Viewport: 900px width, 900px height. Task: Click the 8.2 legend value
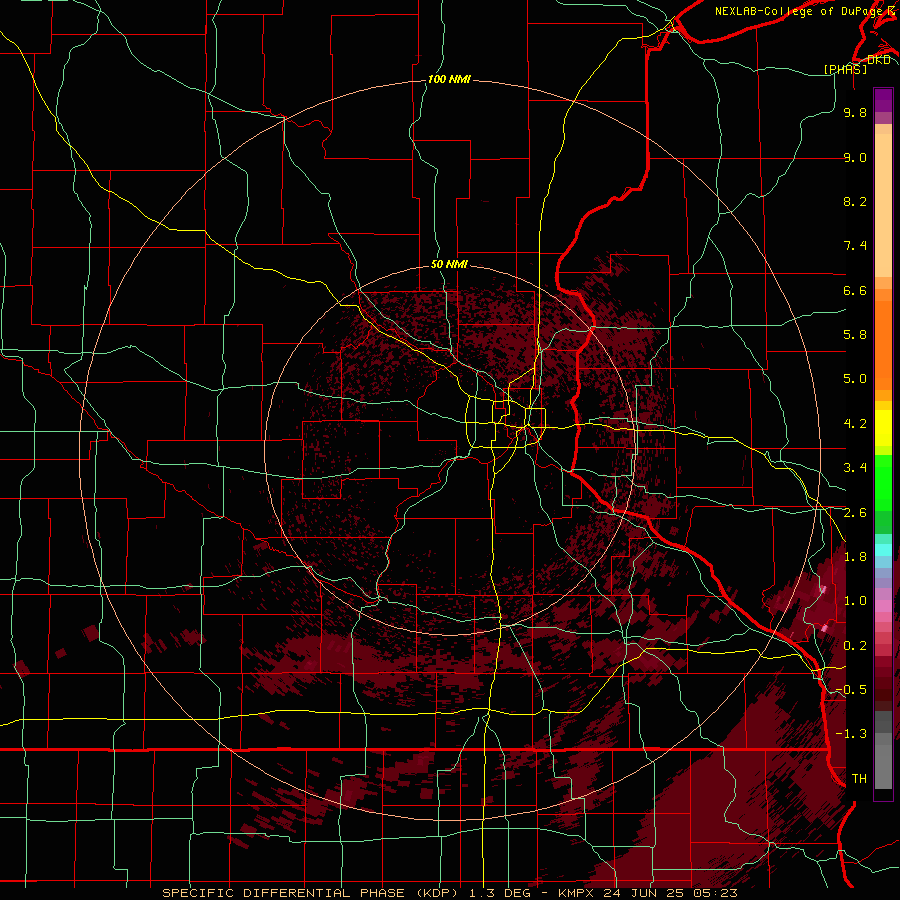(855, 201)
